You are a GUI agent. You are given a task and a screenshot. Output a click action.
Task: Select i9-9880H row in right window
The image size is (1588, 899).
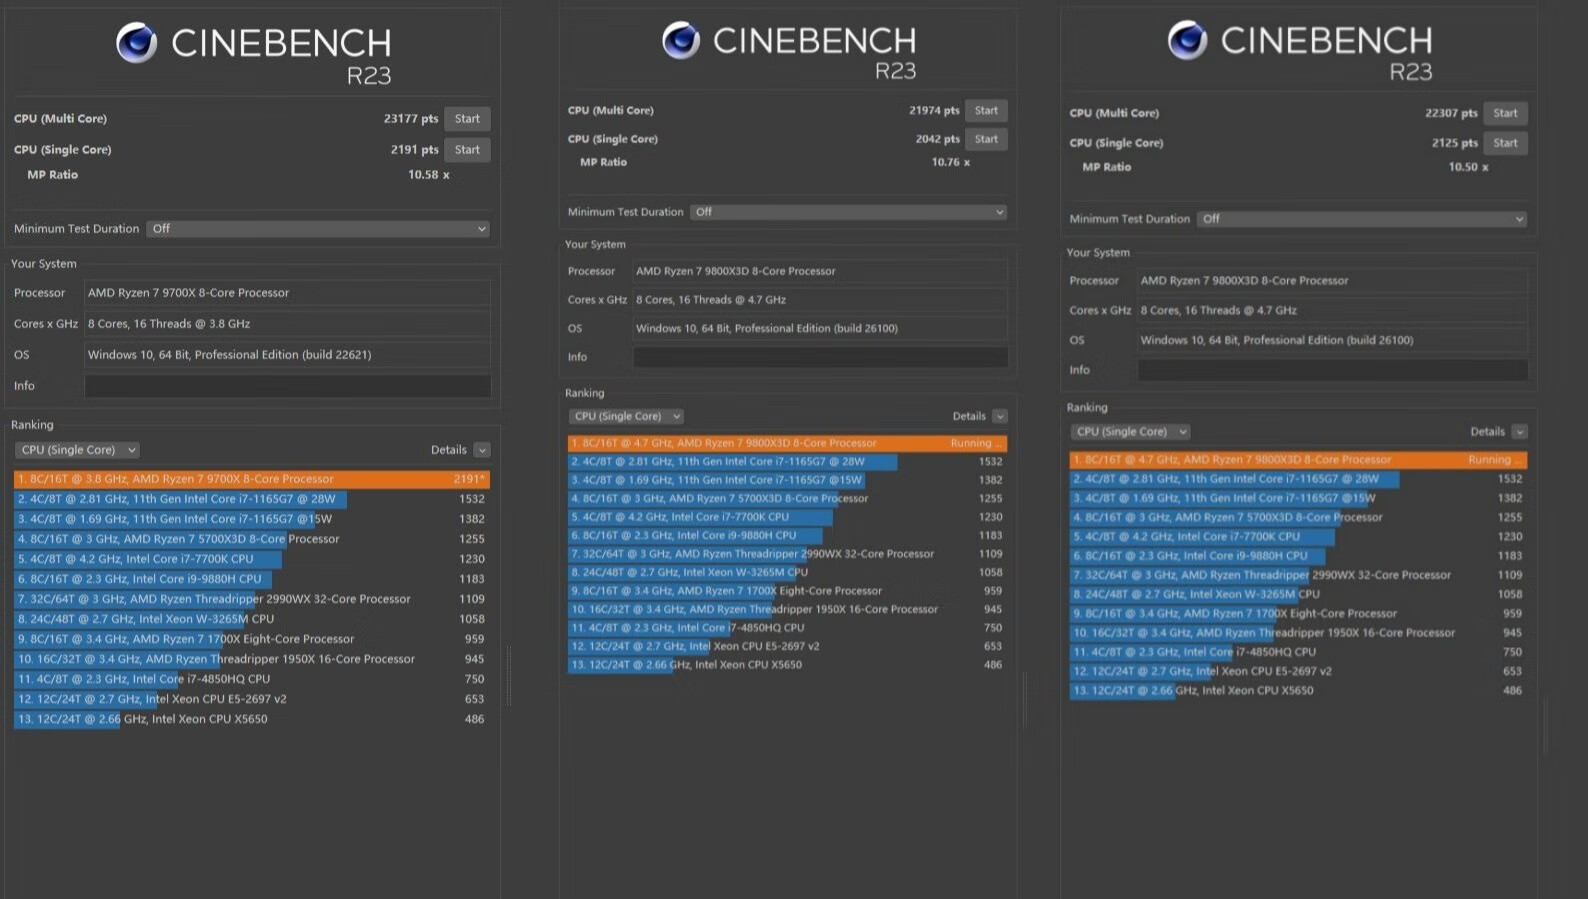click(1298, 556)
